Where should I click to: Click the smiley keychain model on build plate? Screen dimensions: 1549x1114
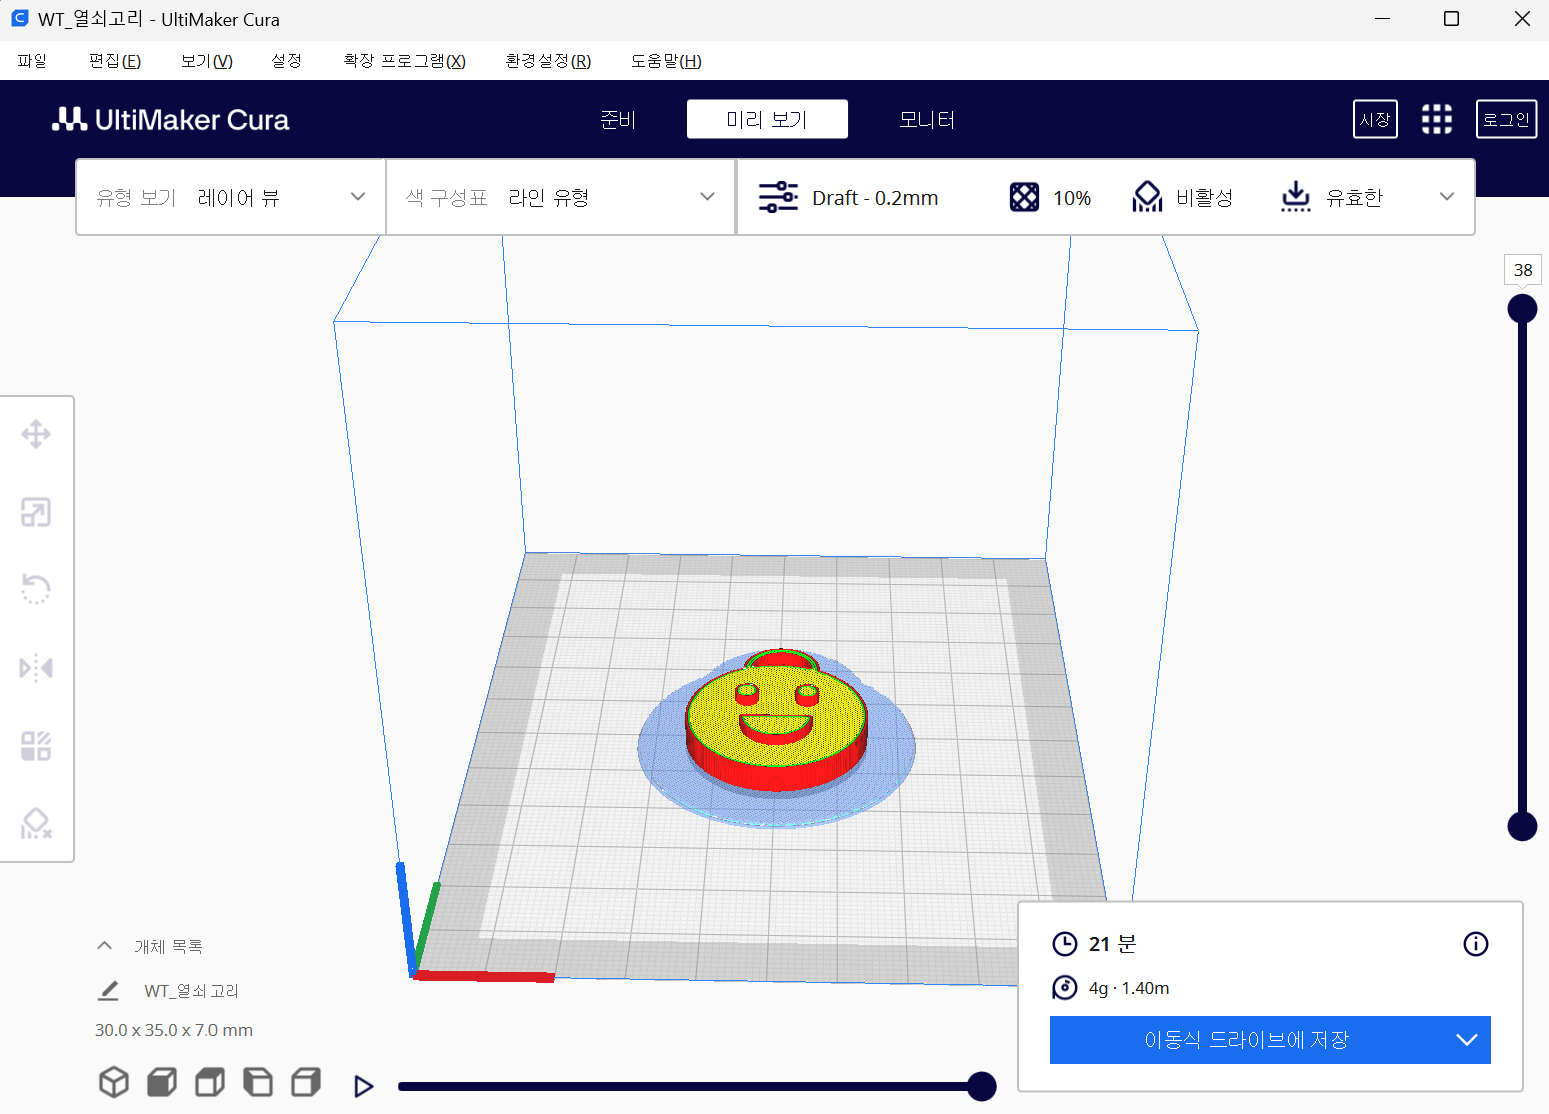(776, 720)
